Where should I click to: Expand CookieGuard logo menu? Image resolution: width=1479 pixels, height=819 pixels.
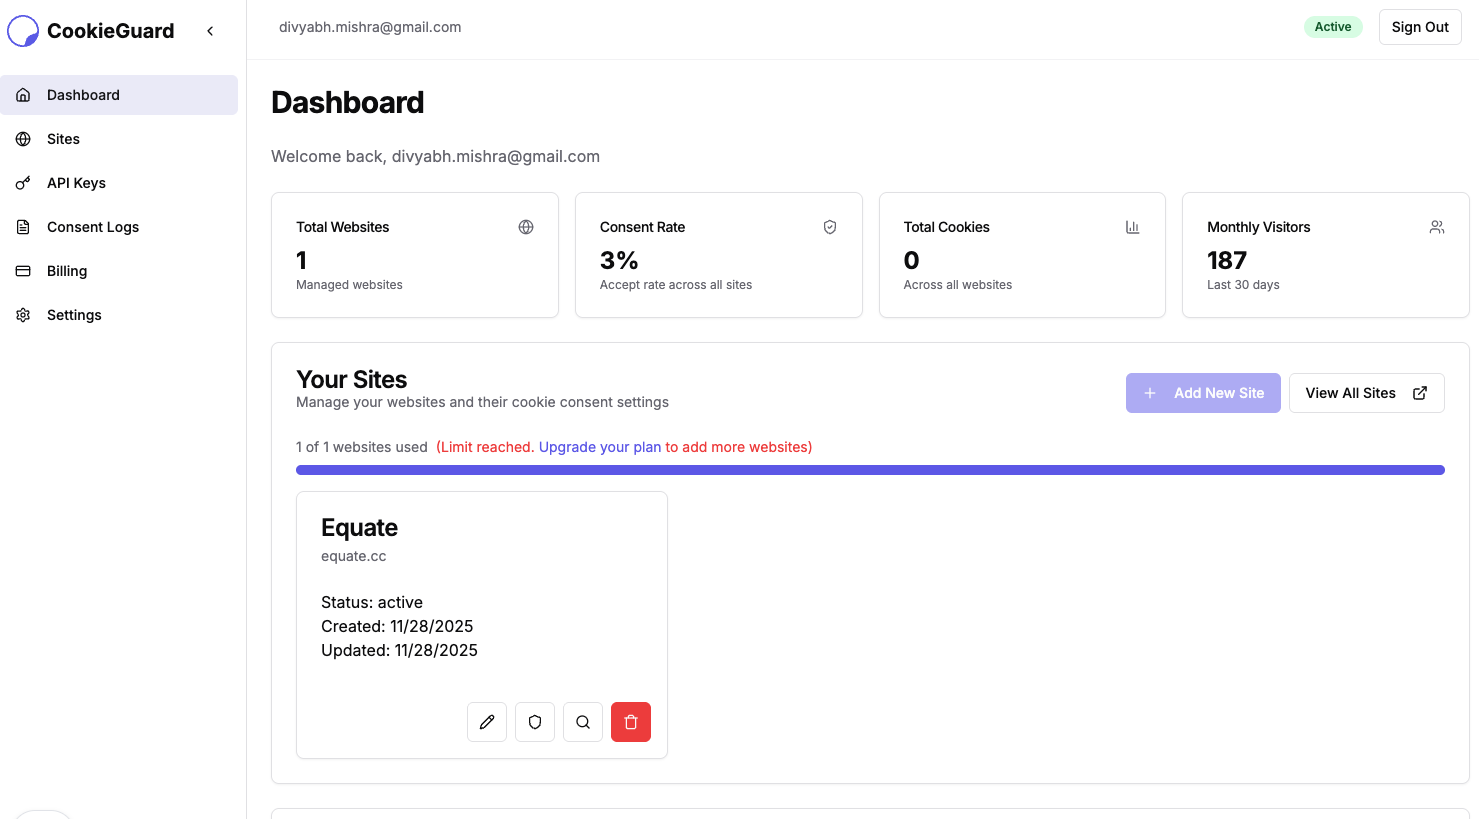[22, 31]
